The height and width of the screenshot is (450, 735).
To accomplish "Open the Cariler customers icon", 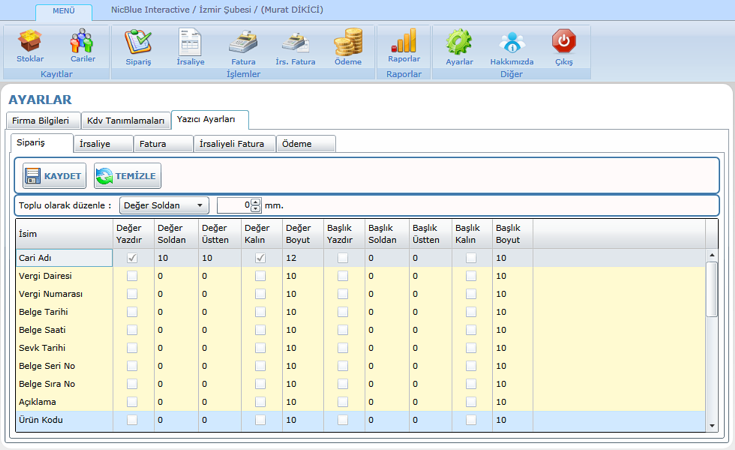I will [x=82, y=44].
